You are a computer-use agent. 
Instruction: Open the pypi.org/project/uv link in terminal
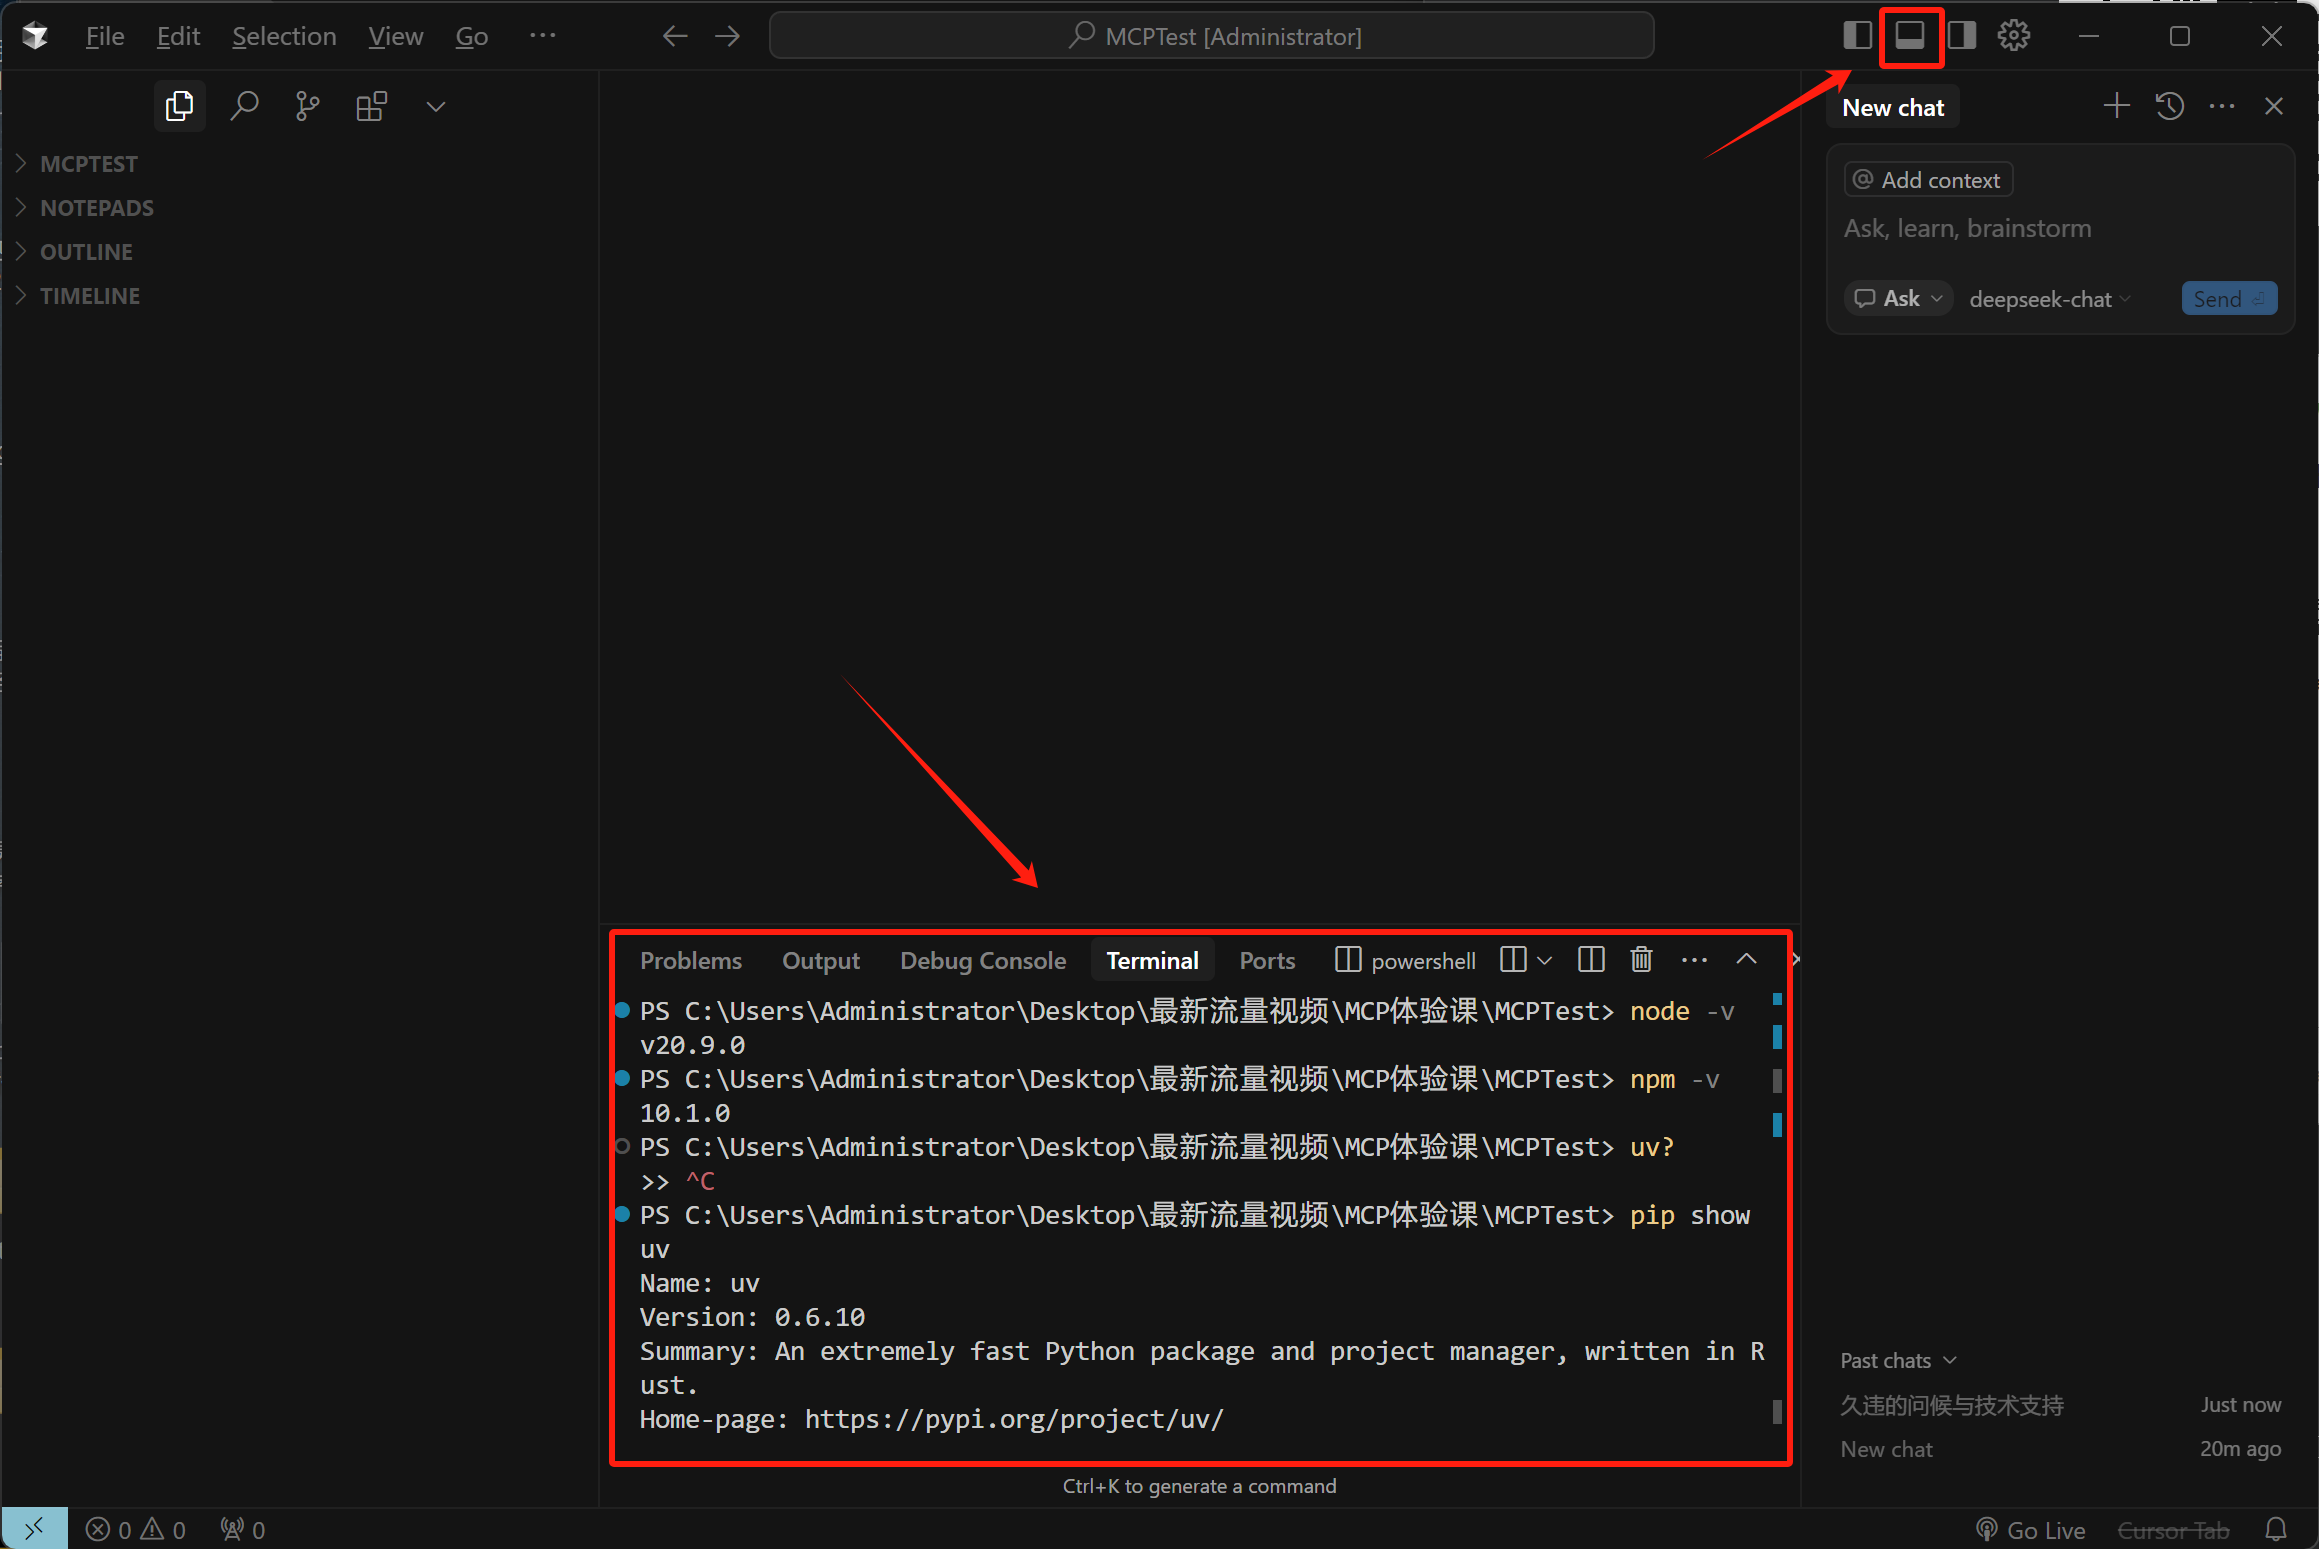1014,1419
